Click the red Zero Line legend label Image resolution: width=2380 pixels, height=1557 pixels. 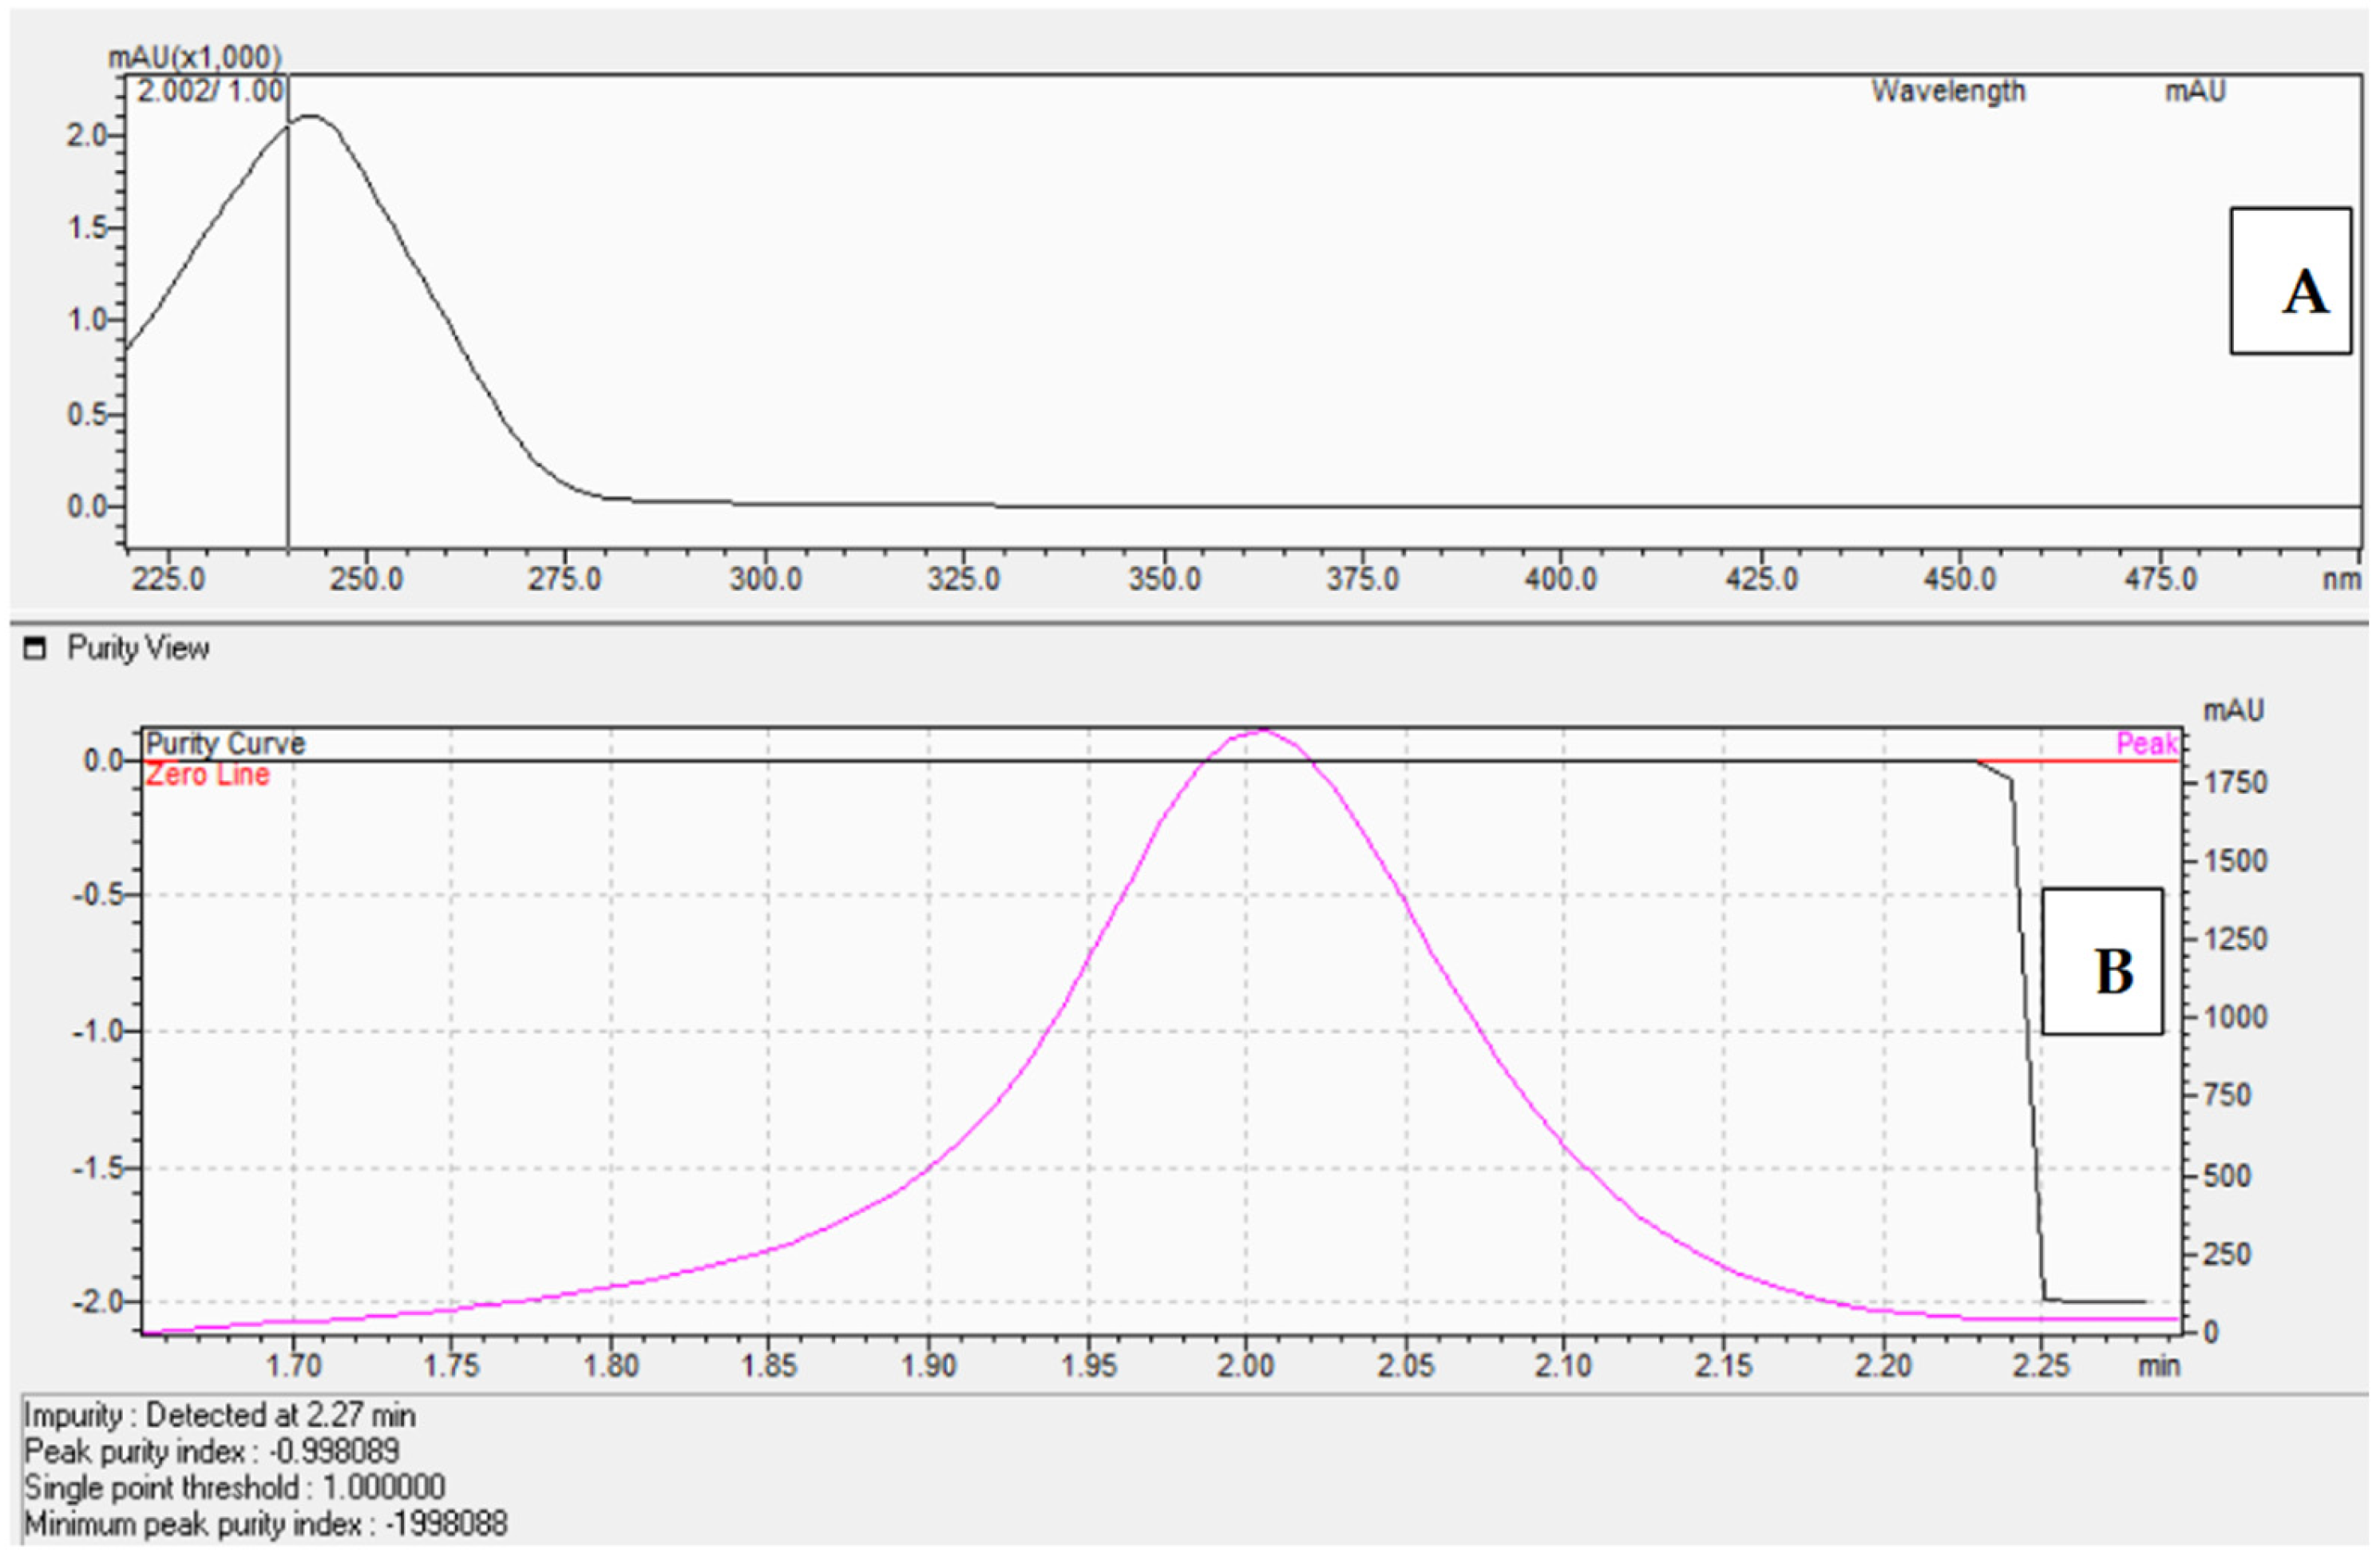click(x=207, y=775)
